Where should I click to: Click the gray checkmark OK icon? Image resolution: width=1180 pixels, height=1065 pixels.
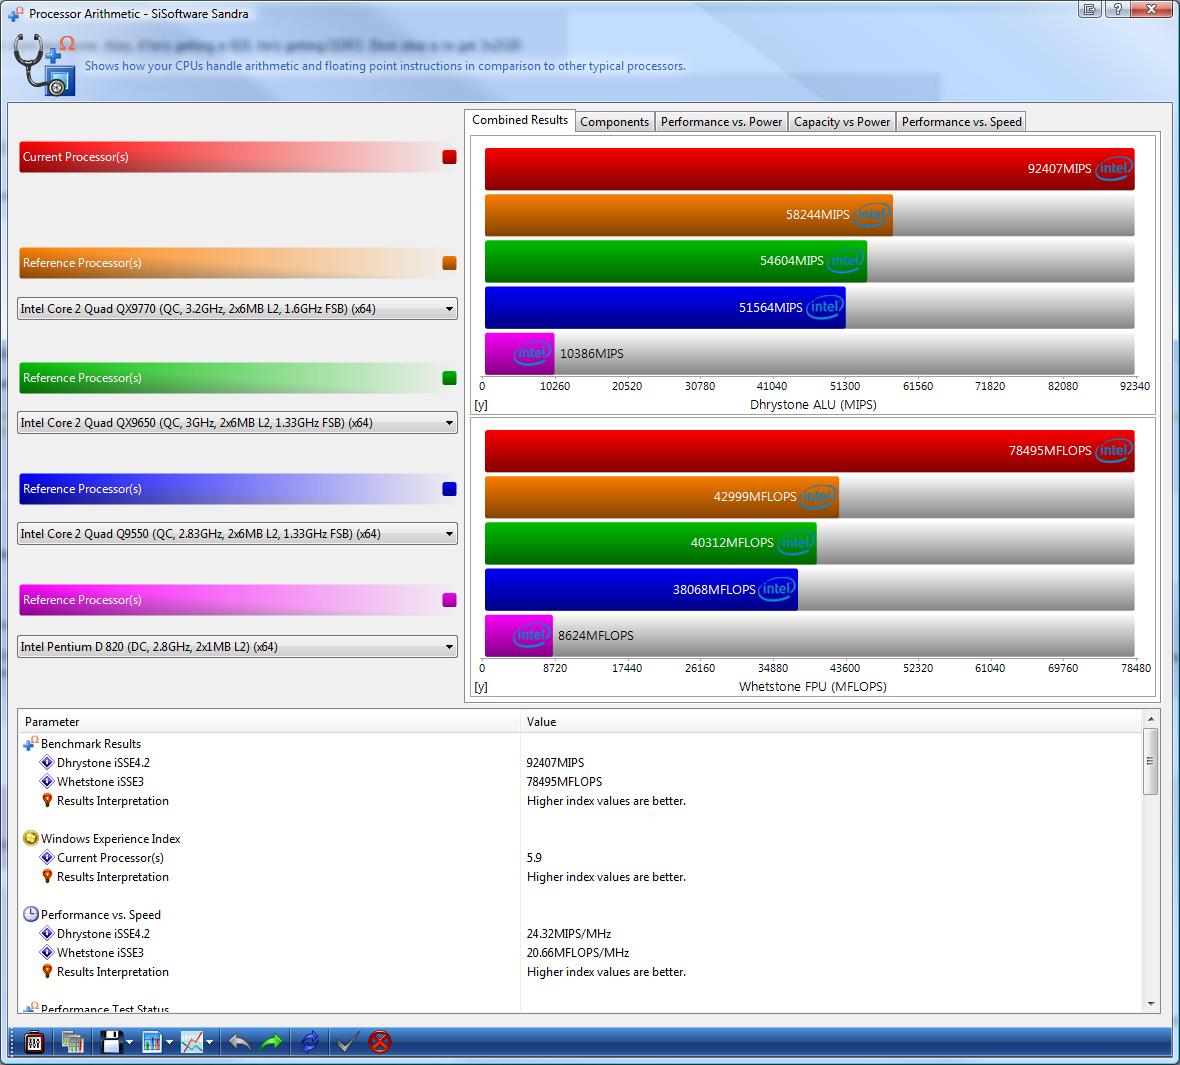point(346,1042)
